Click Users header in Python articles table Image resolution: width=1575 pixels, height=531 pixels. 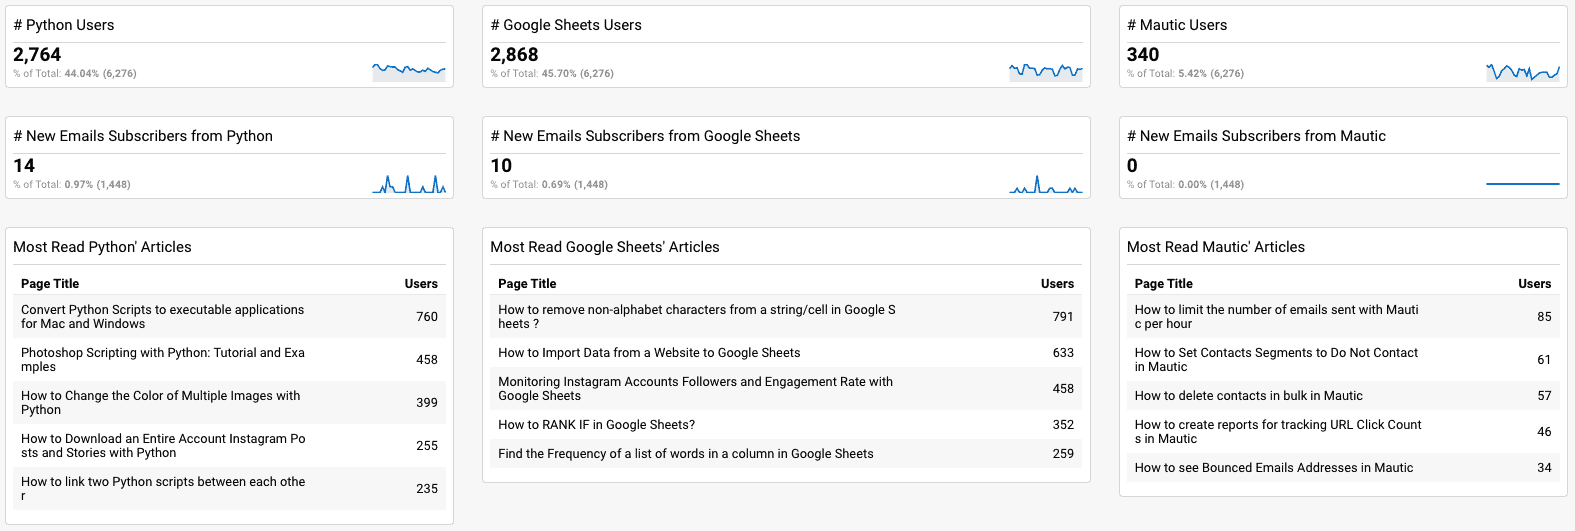(421, 284)
